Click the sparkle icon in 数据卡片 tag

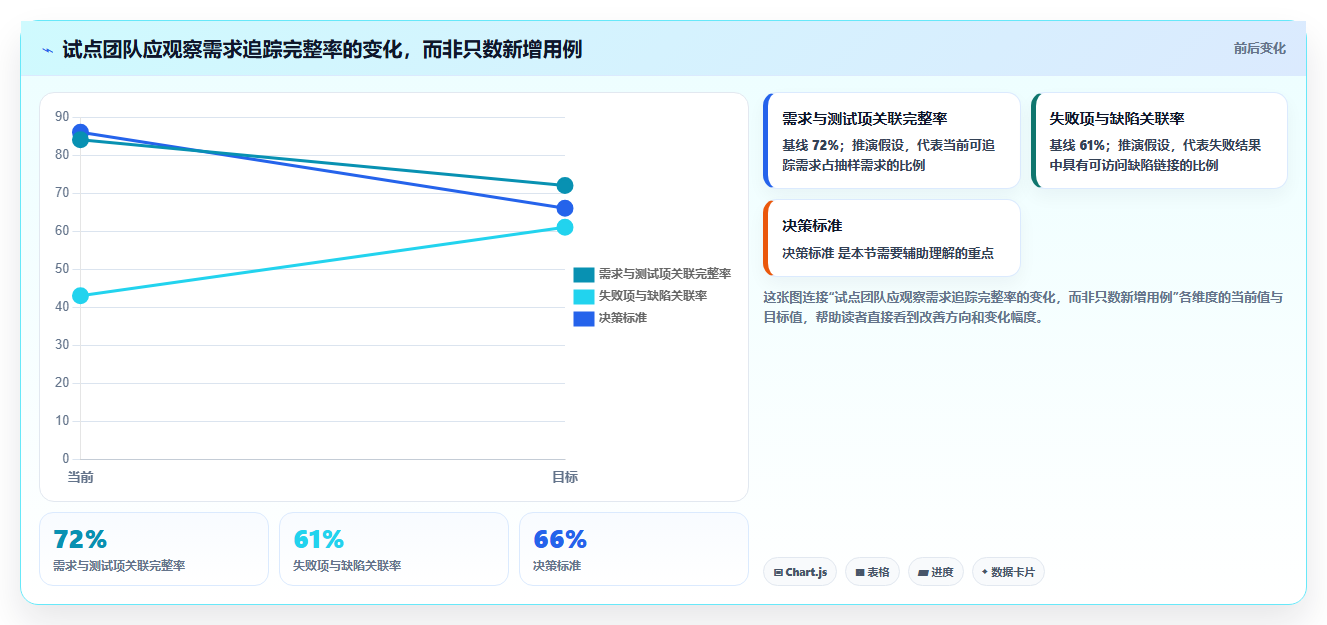(985, 572)
